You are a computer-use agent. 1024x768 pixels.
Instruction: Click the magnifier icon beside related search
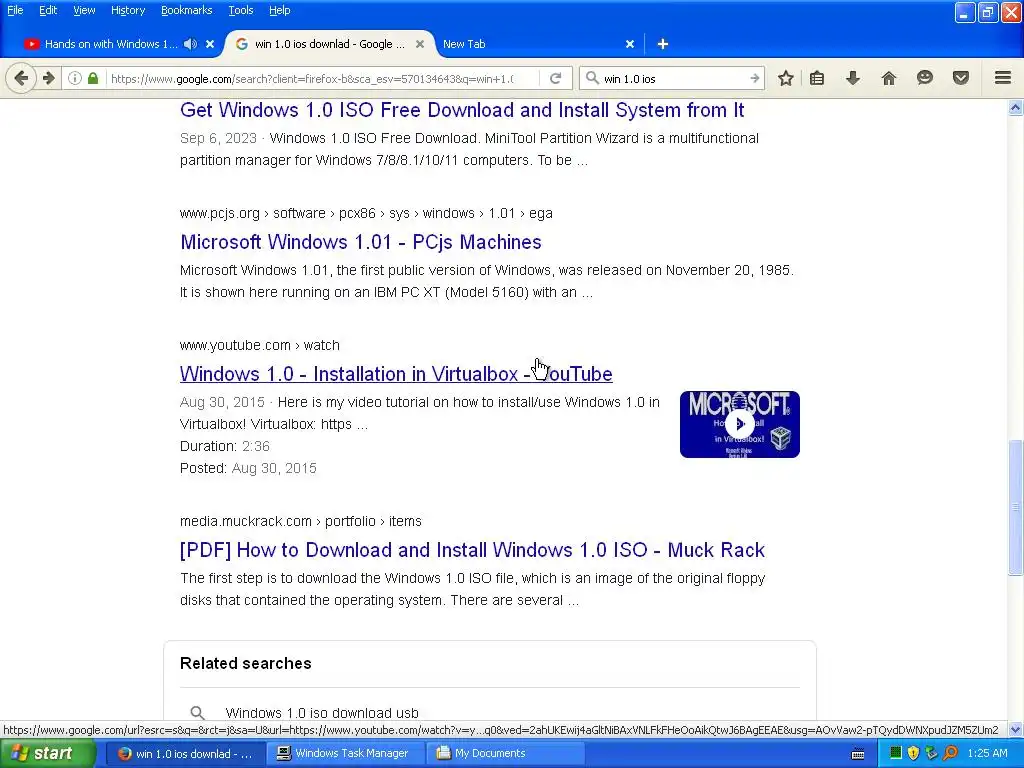197,712
